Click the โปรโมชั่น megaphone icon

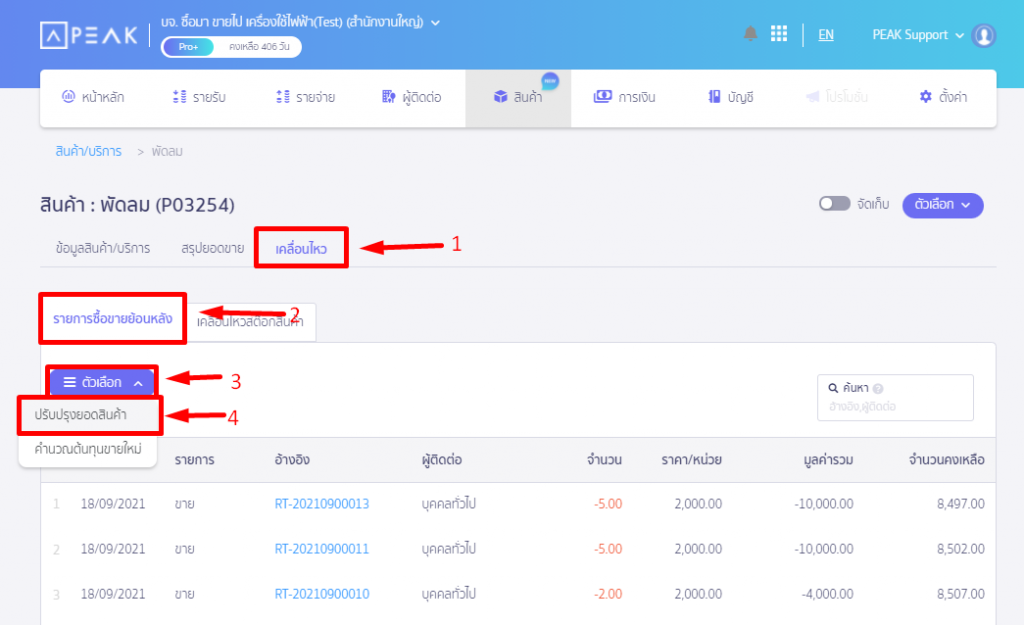click(x=812, y=97)
